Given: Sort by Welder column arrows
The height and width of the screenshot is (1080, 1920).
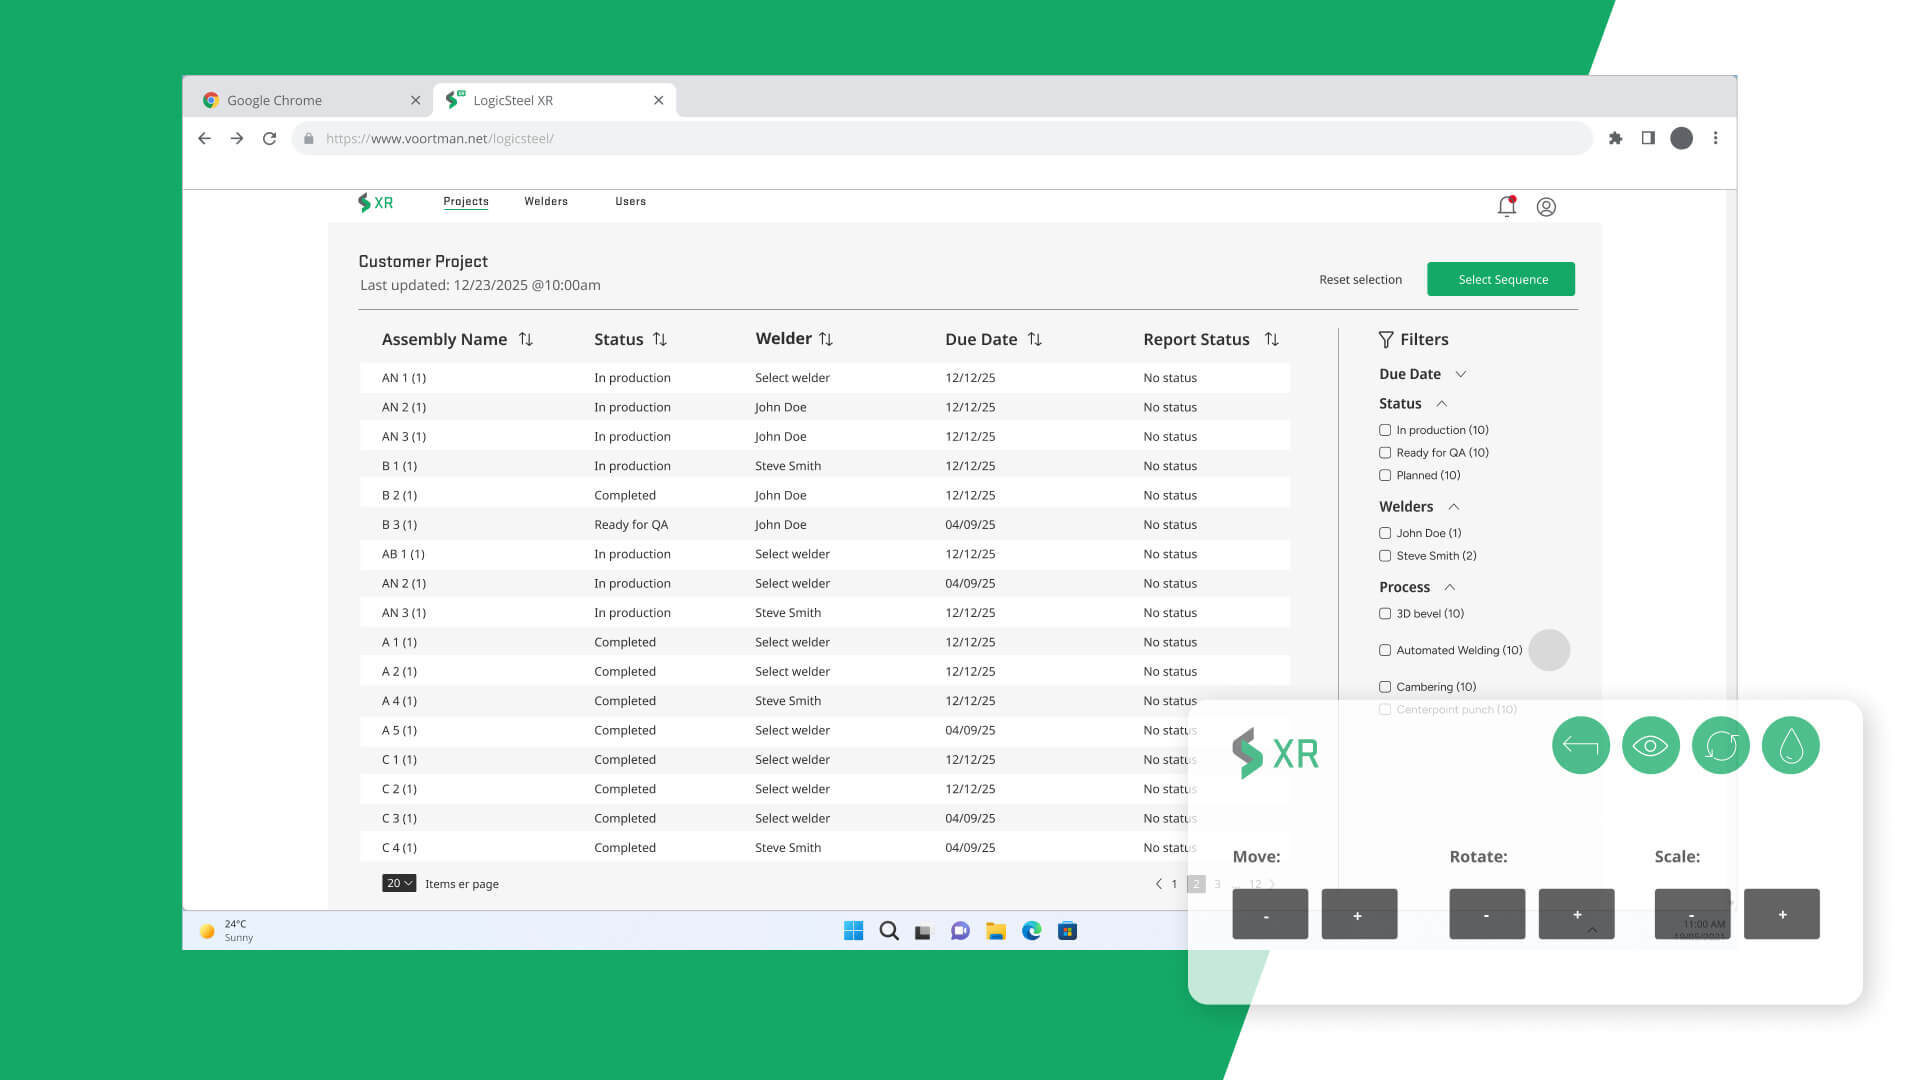Looking at the screenshot, I should [x=826, y=340].
